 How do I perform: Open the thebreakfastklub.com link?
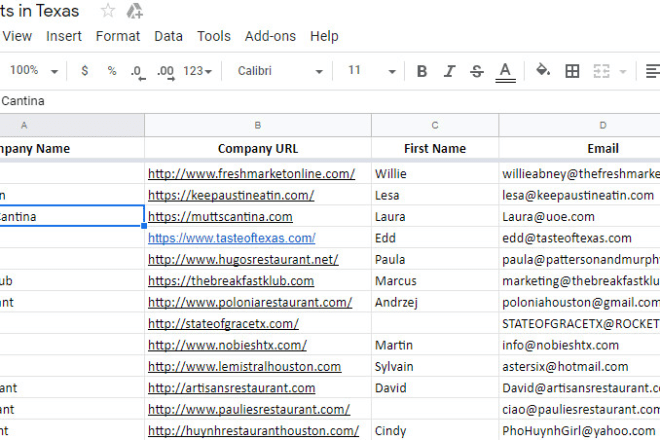point(231,281)
